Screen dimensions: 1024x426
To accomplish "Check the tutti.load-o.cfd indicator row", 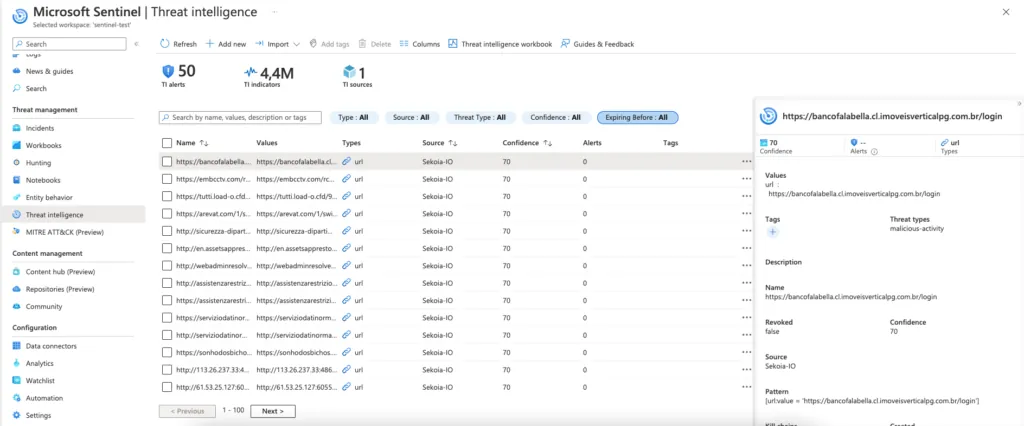I will [x=167, y=195].
